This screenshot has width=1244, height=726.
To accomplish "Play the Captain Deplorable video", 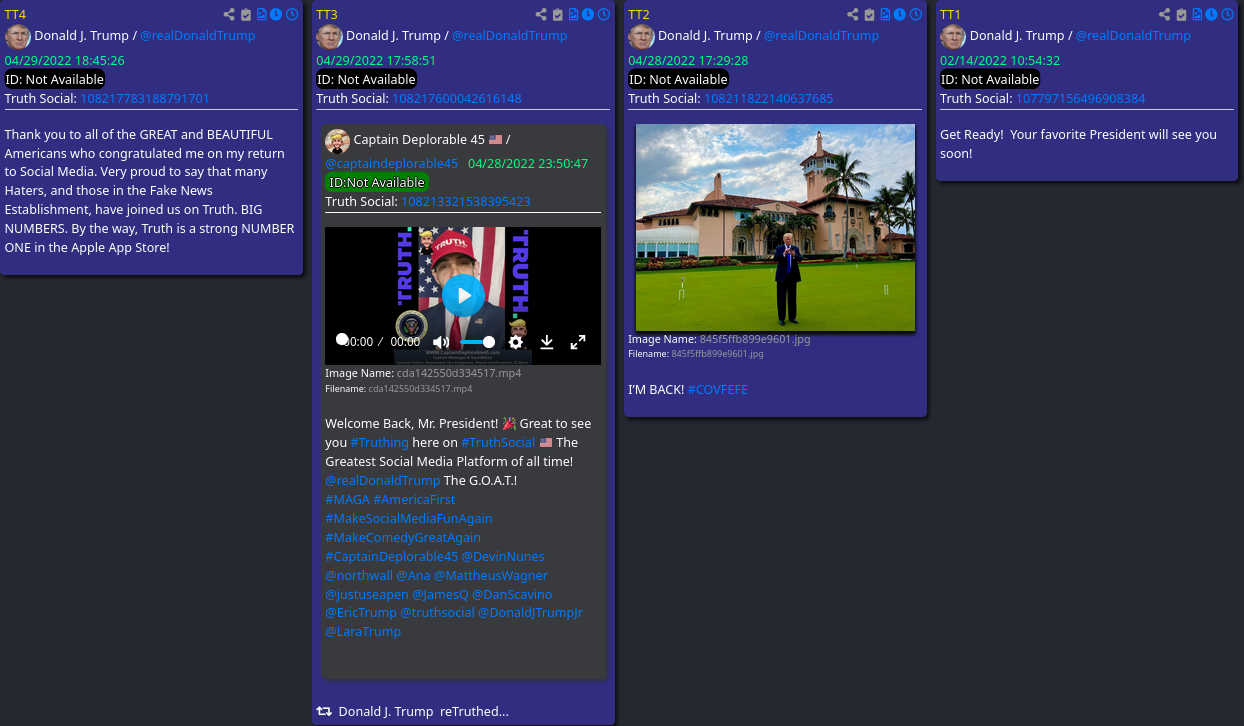I will click(x=463, y=295).
